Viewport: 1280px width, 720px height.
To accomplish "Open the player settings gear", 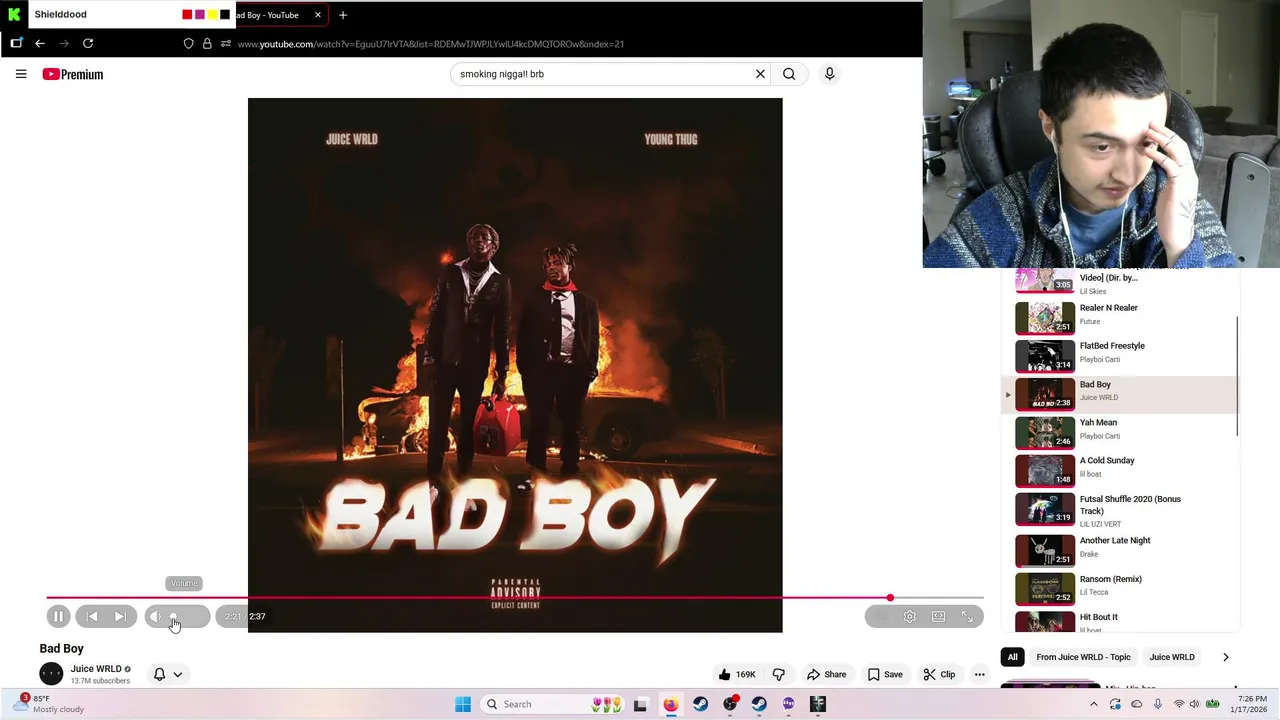I will coord(910,617).
